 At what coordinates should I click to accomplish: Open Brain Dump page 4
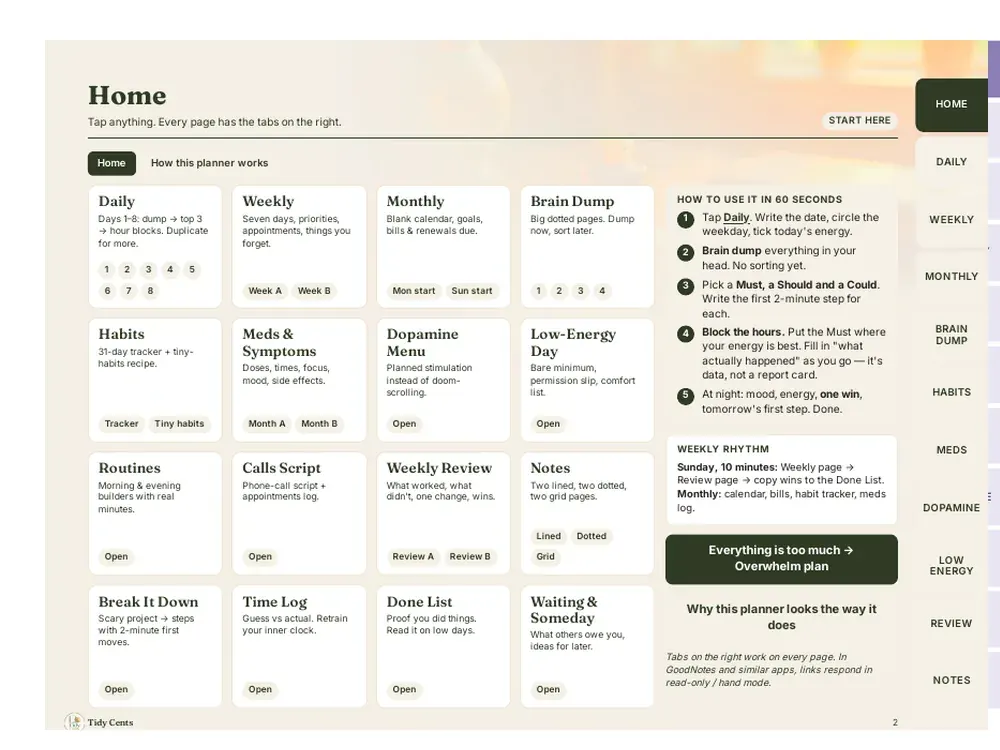[x=601, y=291]
